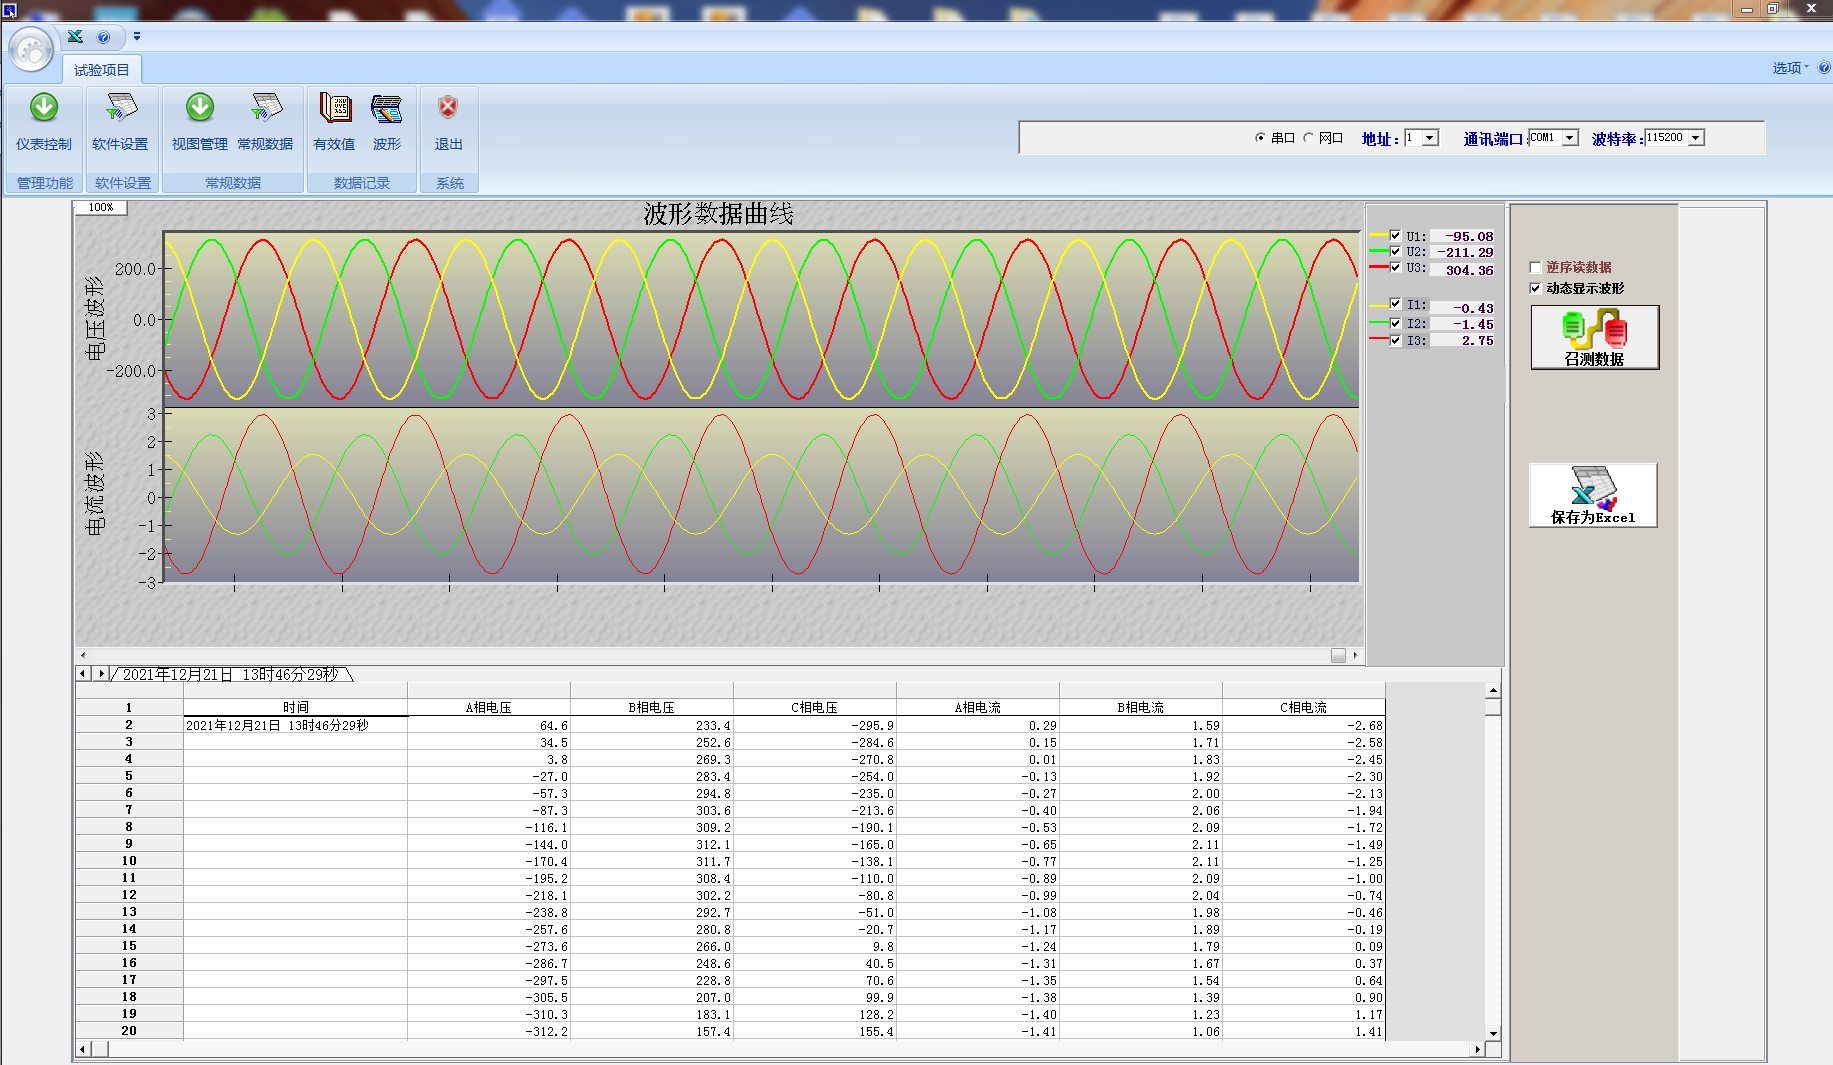This screenshot has width=1833, height=1065.
Task: Expand the 通讯端口 COM1 dropdown
Action: point(1570,138)
